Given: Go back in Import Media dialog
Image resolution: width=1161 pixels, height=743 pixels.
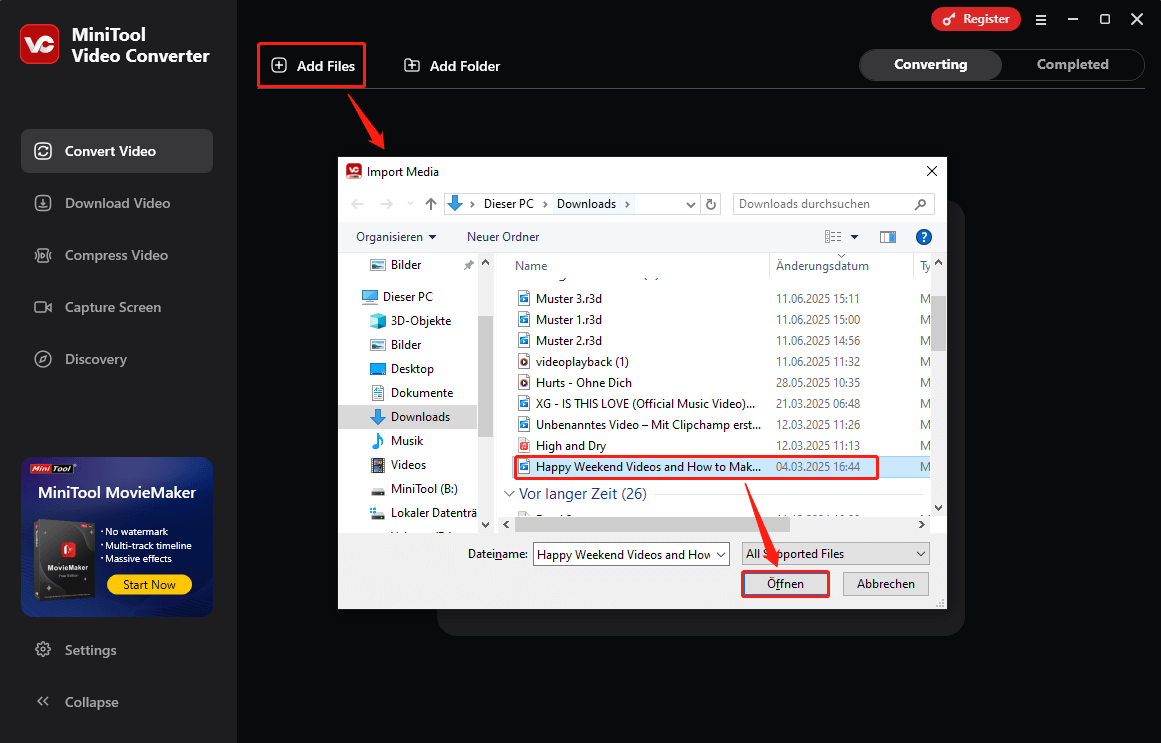Looking at the screenshot, I should coord(357,204).
